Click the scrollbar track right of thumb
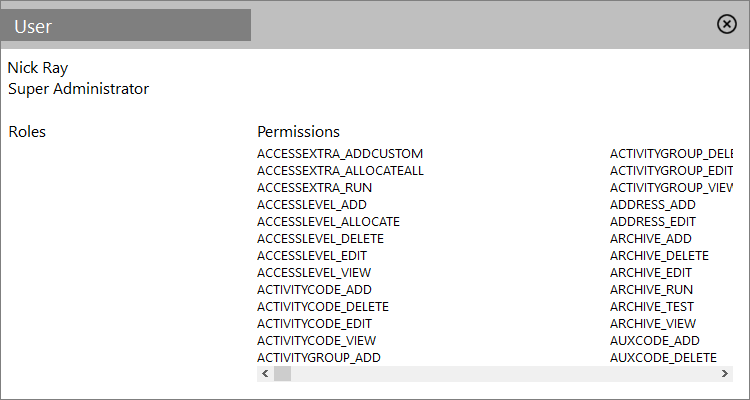The width and height of the screenshot is (750, 400). tap(503, 374)
